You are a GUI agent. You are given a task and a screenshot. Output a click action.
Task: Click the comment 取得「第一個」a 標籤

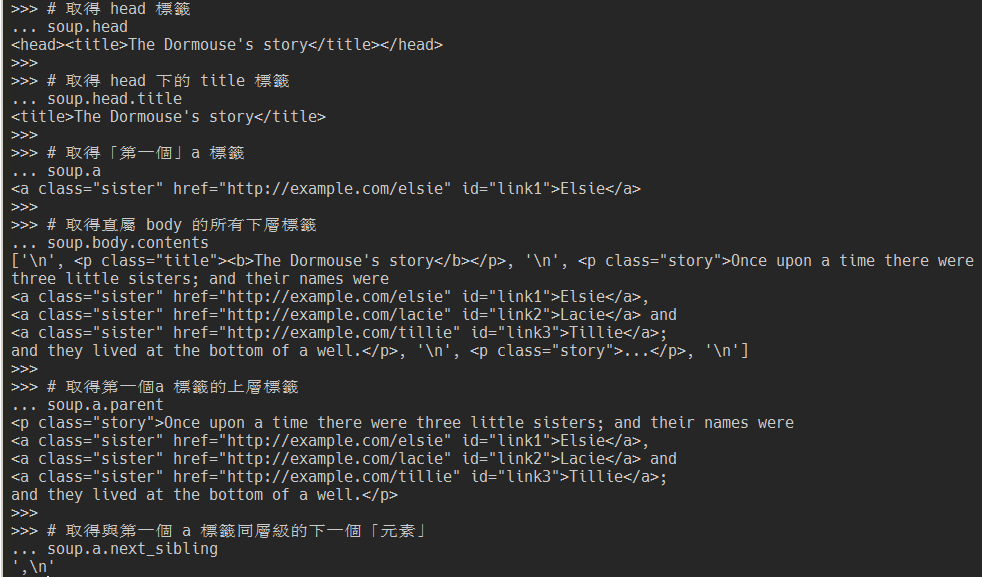(146, 153)
